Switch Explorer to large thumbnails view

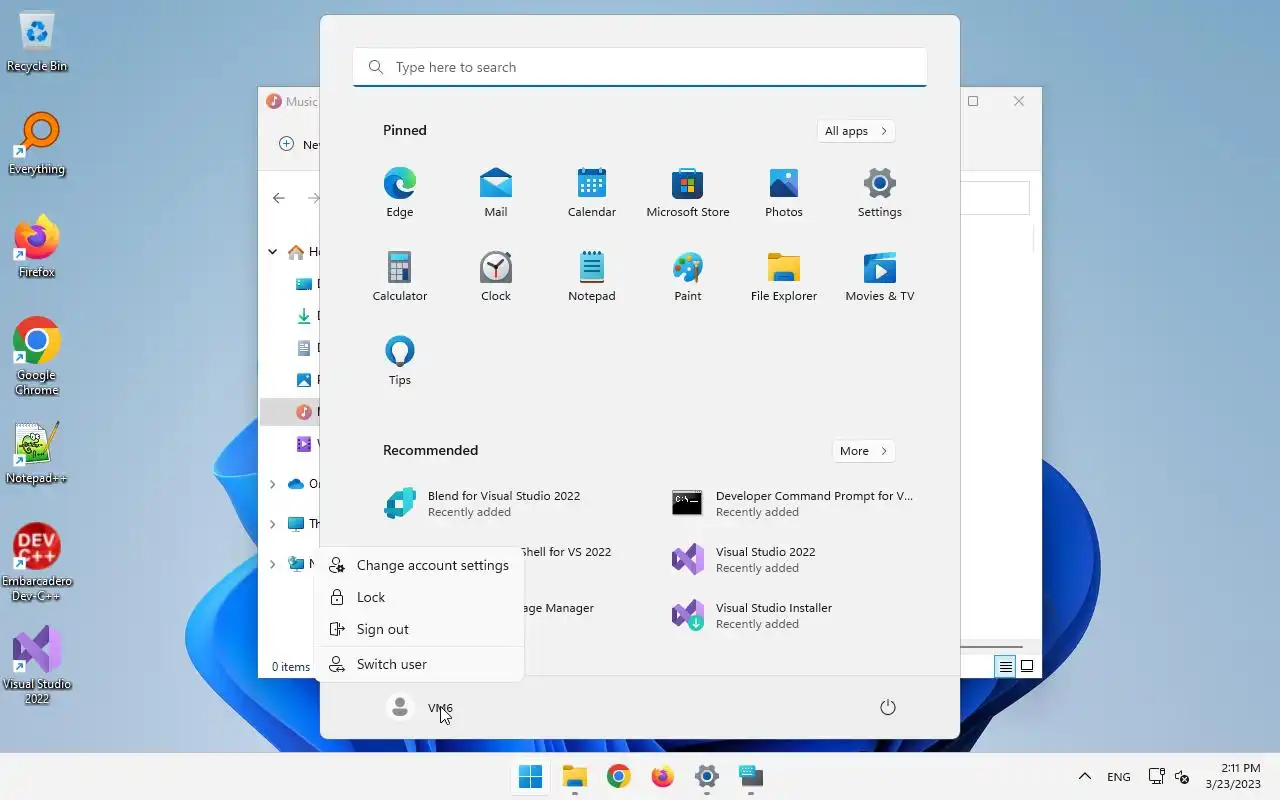pyautogui.click(x=1027, y=666)
